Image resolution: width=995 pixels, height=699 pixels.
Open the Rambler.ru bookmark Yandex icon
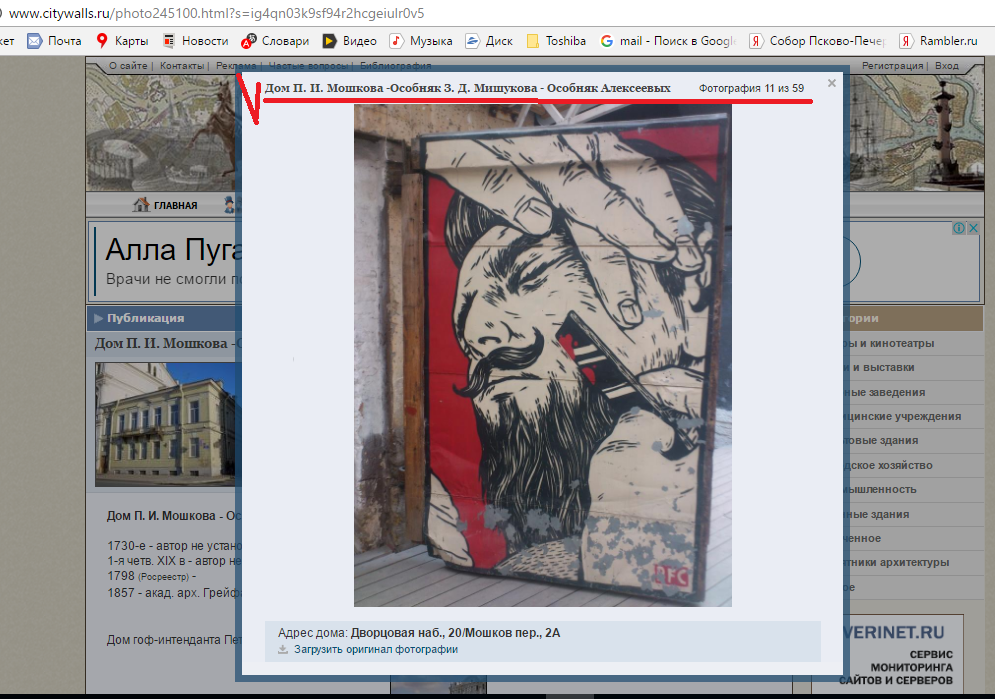click(x=906, y=41)
